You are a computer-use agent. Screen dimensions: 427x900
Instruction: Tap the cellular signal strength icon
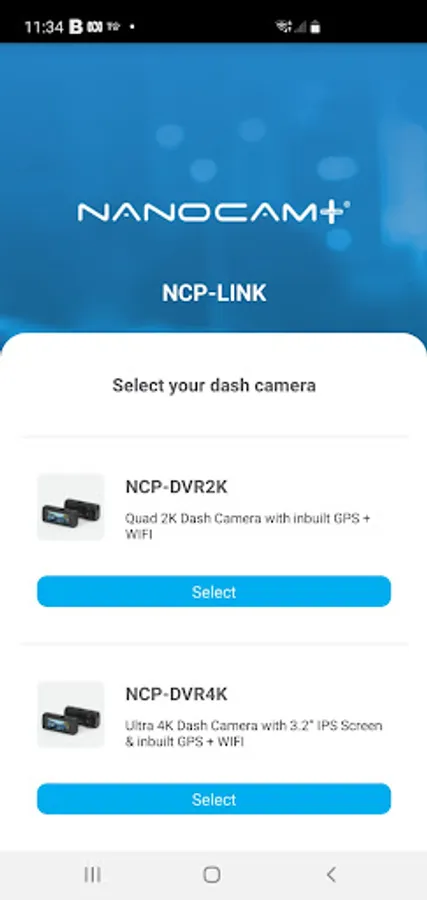pos(300,27)
